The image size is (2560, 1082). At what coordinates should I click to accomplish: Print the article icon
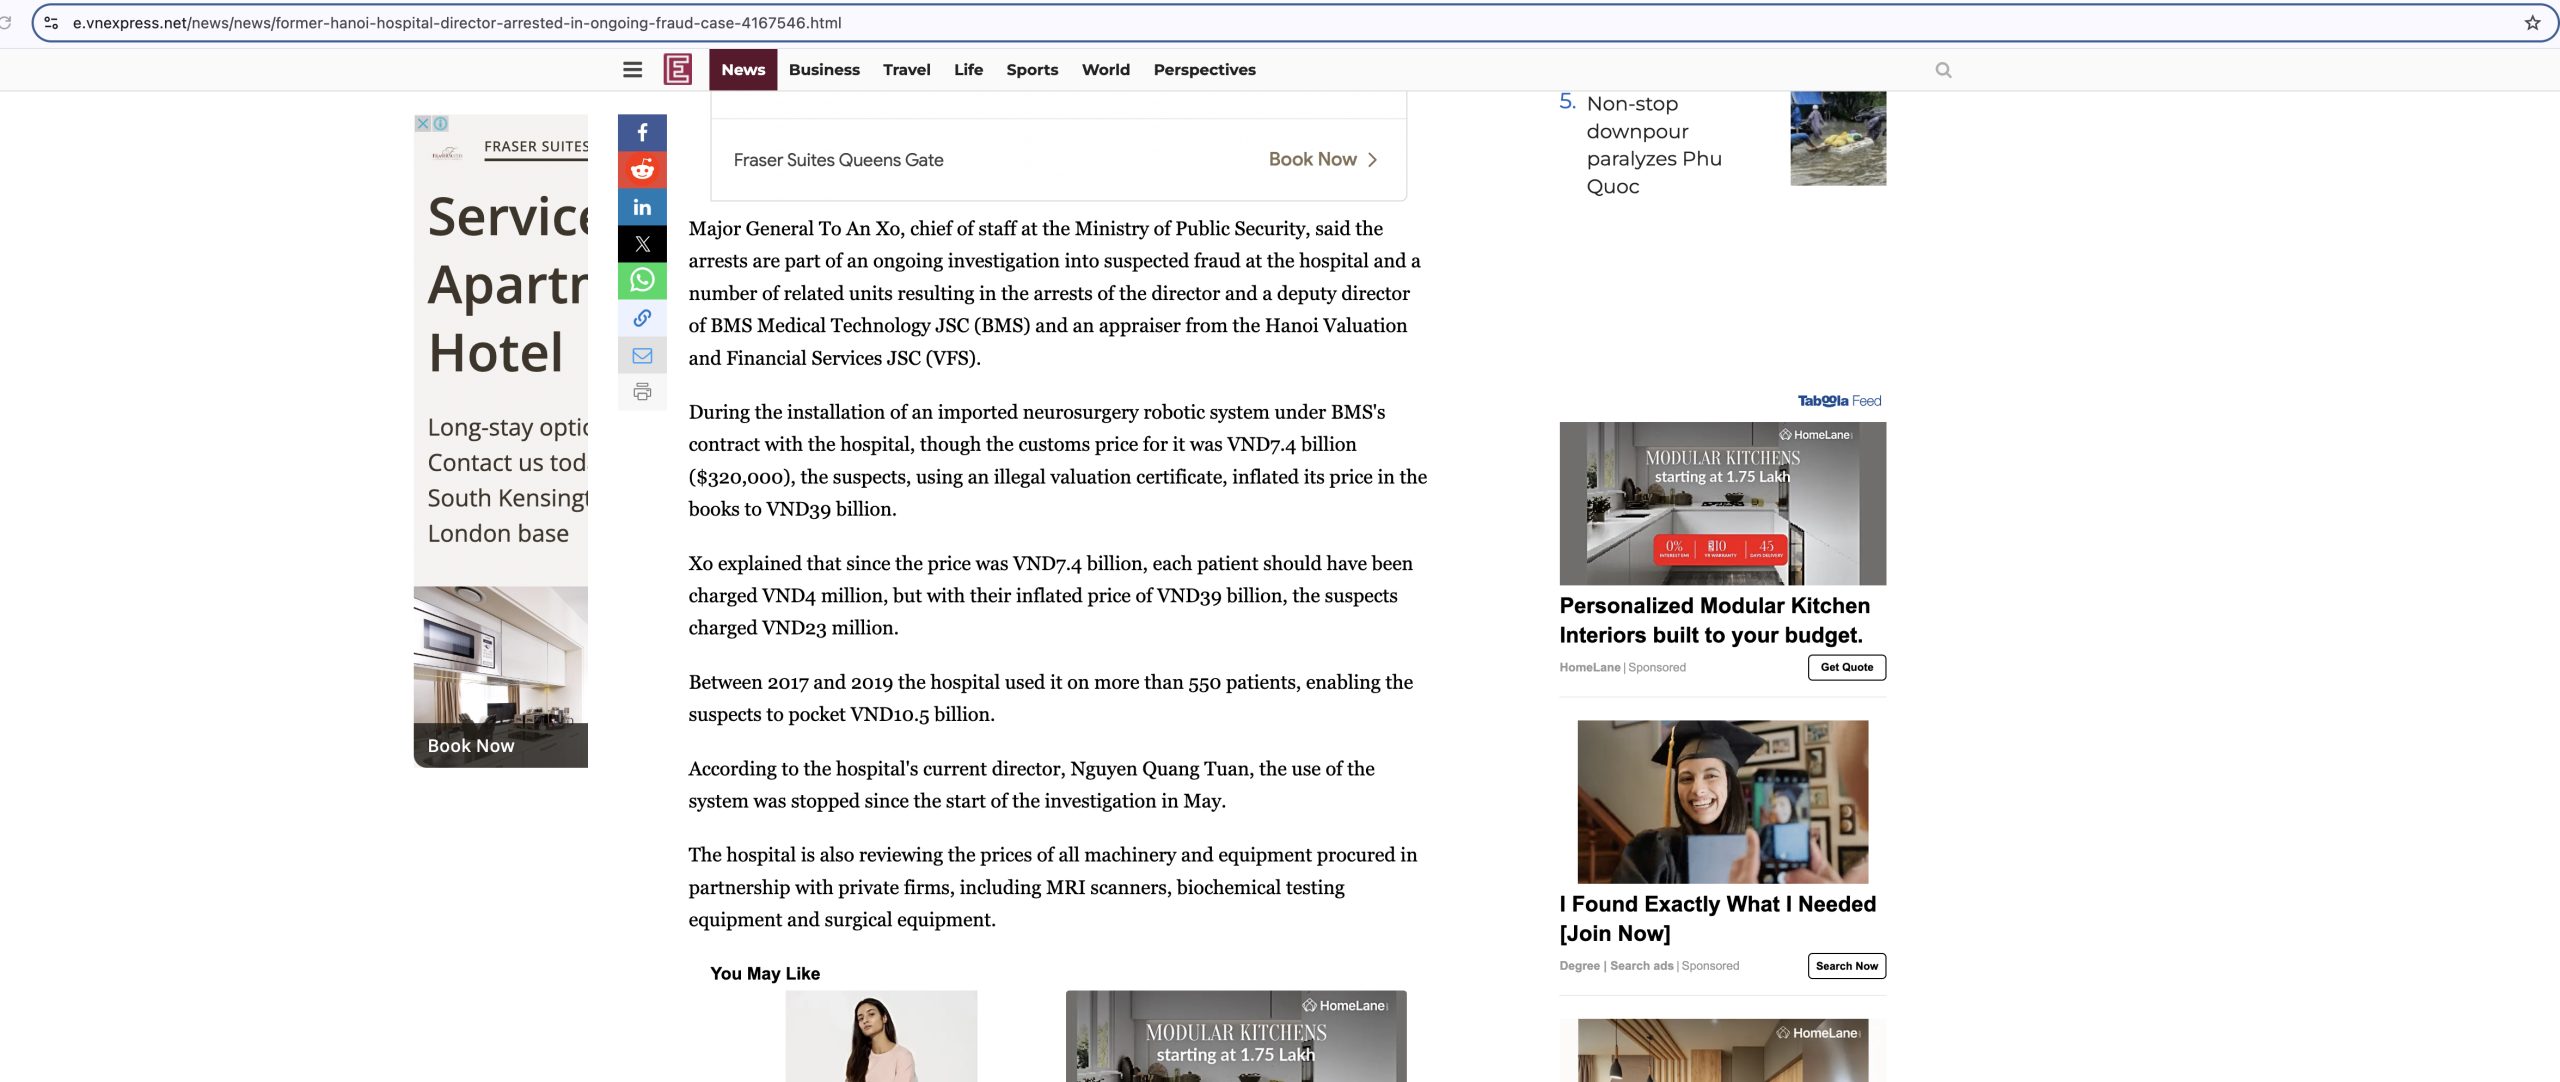pos(642,392)
